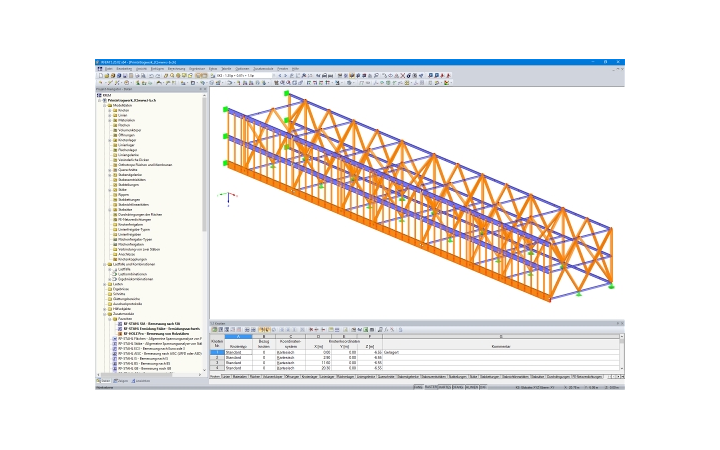This screenshot has height=450, width=720.
Task: Open the Hilfe menu
Action: tap(295, 69)
